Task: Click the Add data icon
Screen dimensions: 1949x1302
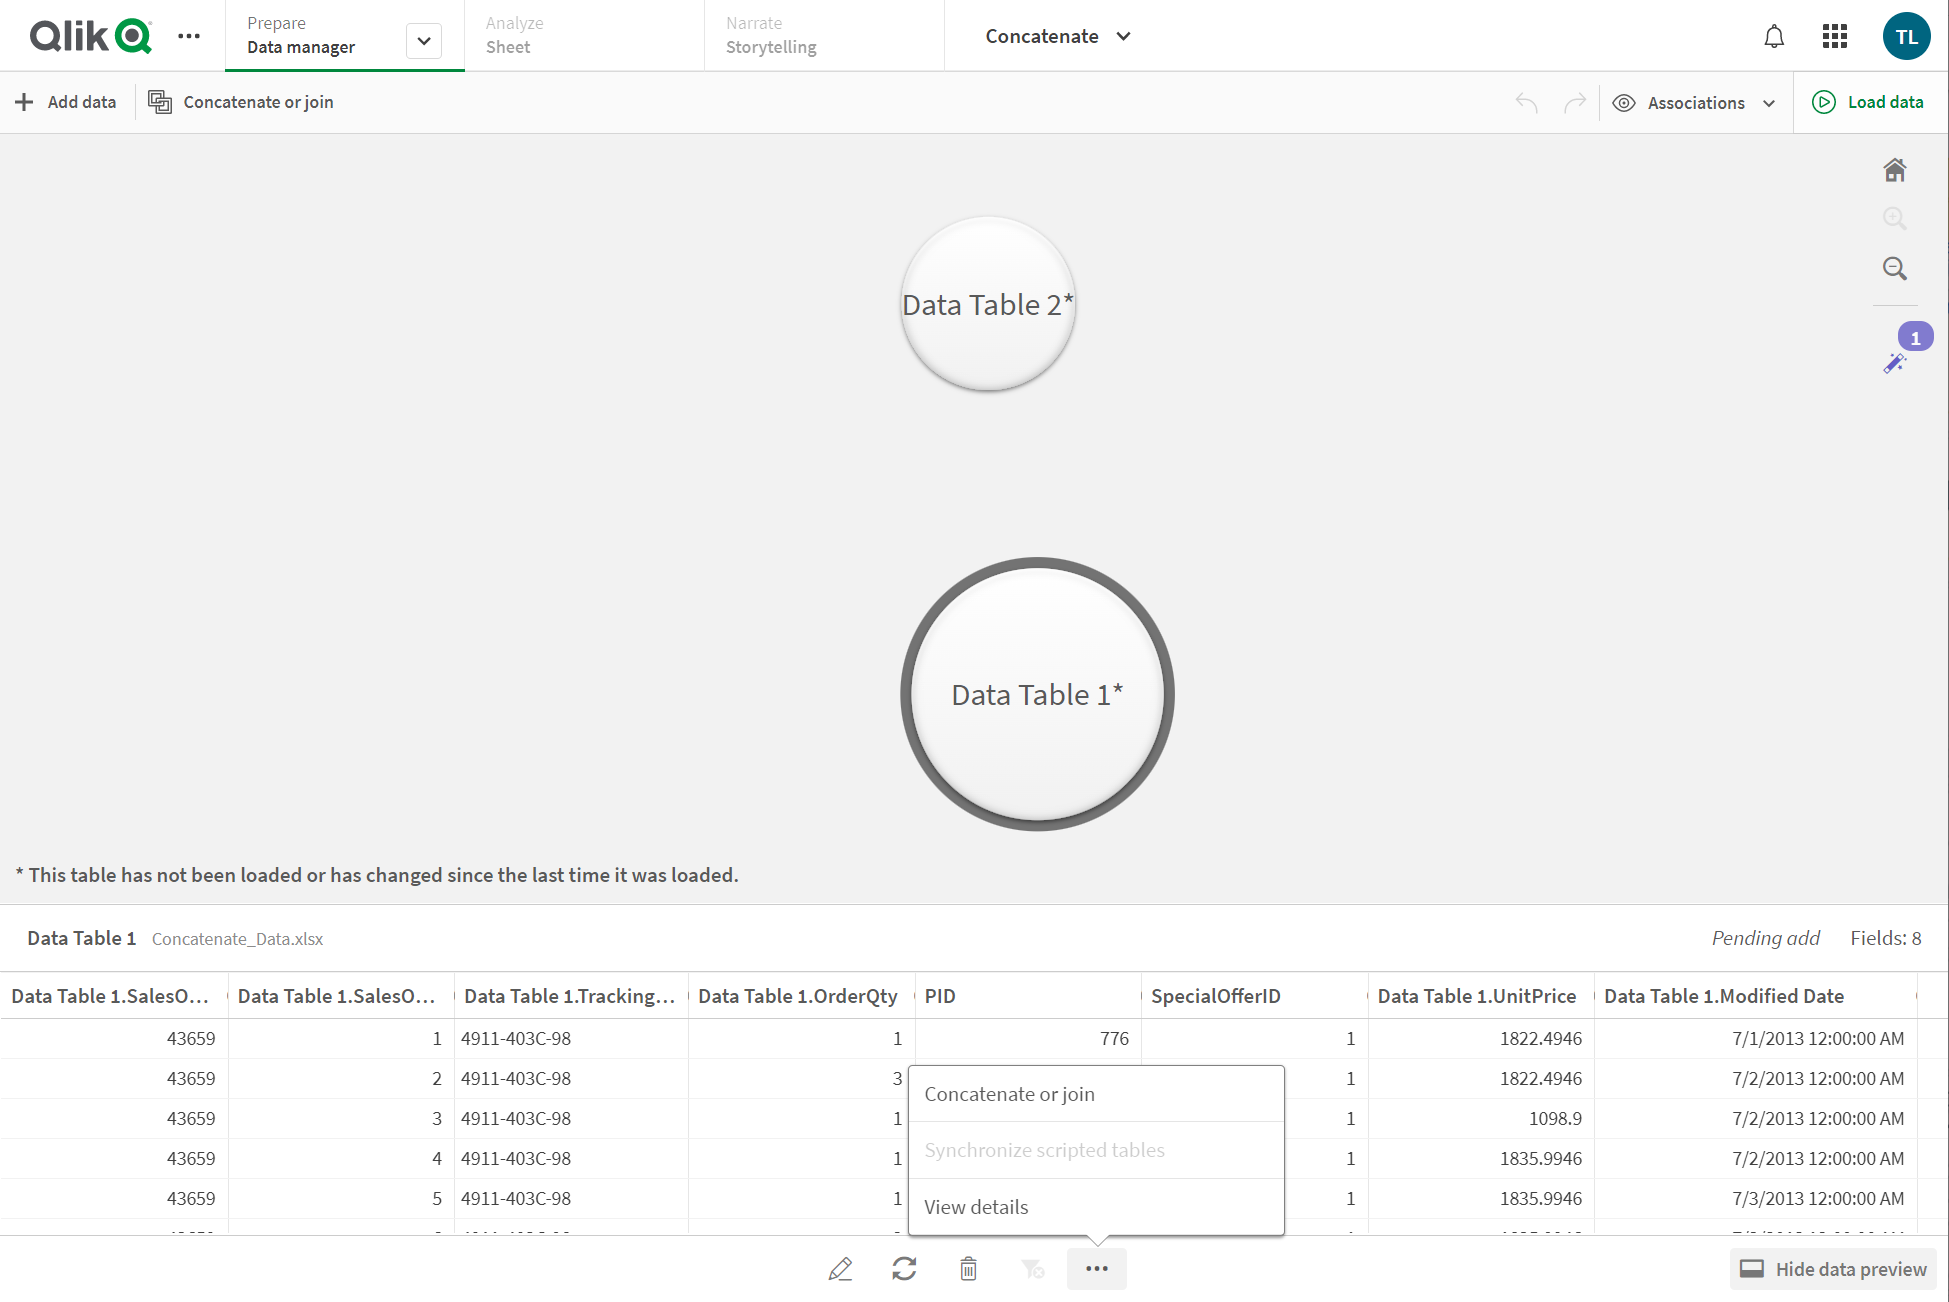Action: [x=25, y=100]
